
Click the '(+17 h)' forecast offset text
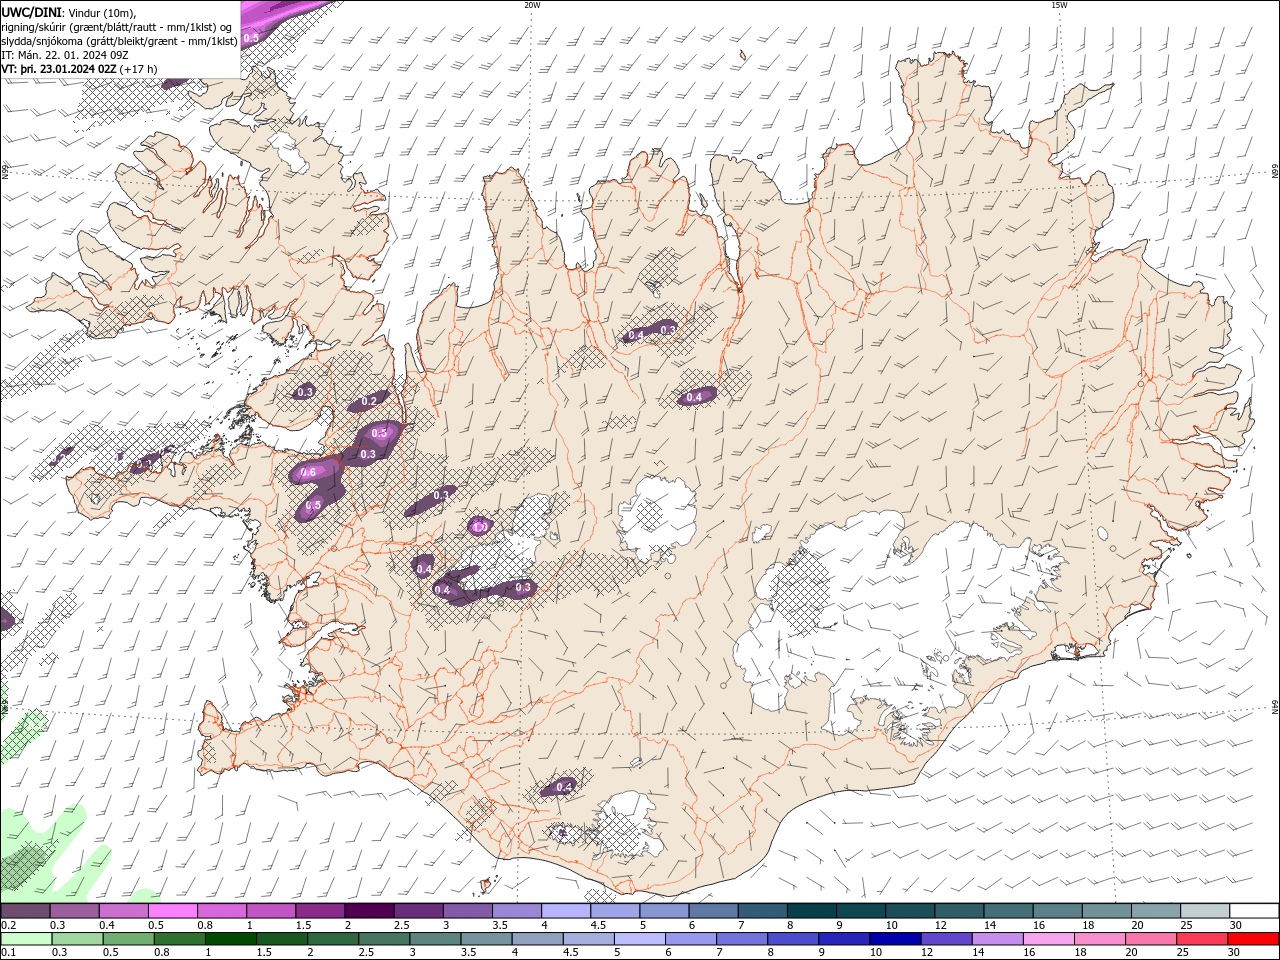138,69
